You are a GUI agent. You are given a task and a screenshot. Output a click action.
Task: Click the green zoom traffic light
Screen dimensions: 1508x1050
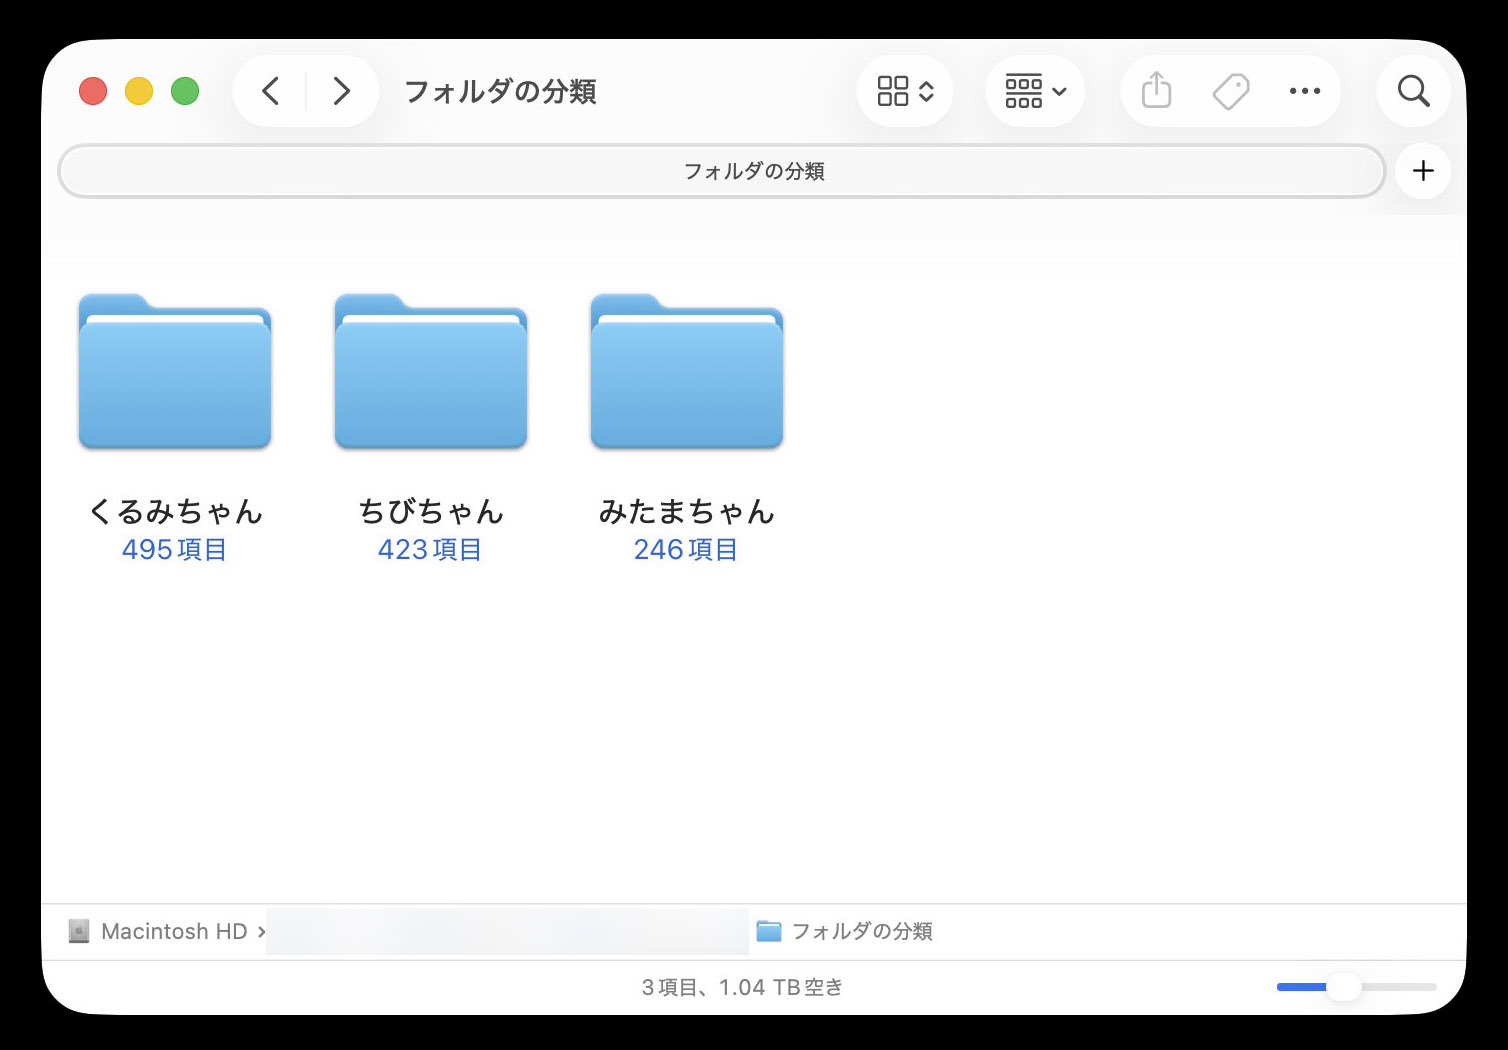click(185, 90)
